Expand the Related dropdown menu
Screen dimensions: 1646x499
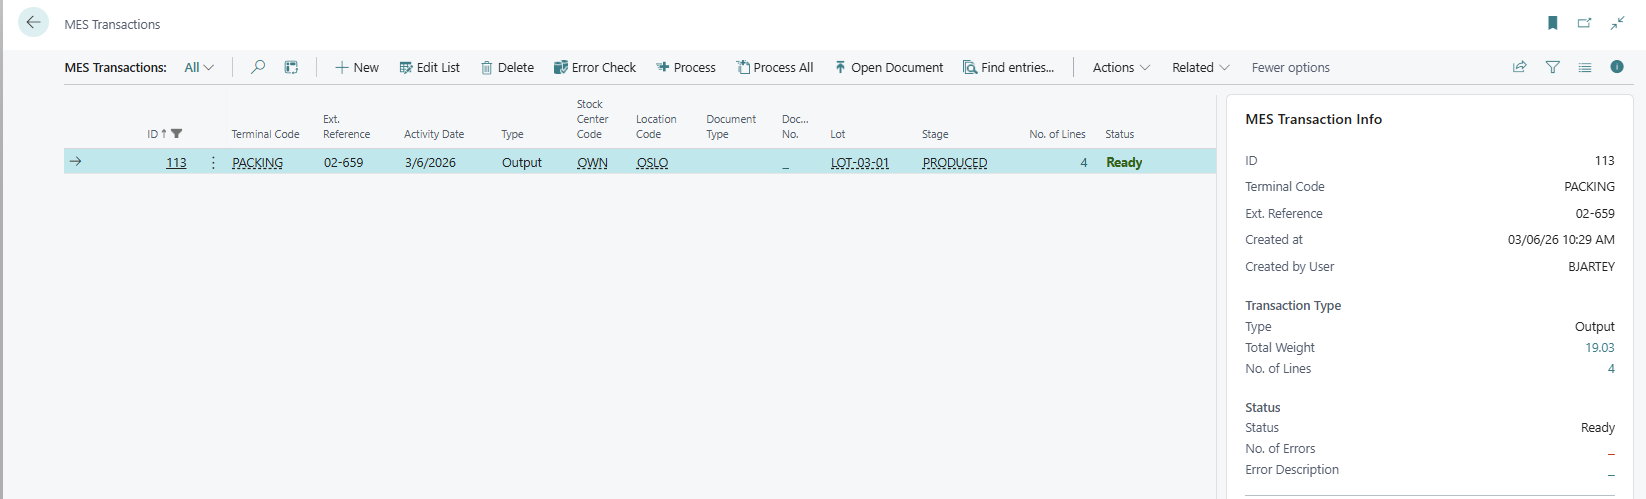click(x=1200, y=67)
